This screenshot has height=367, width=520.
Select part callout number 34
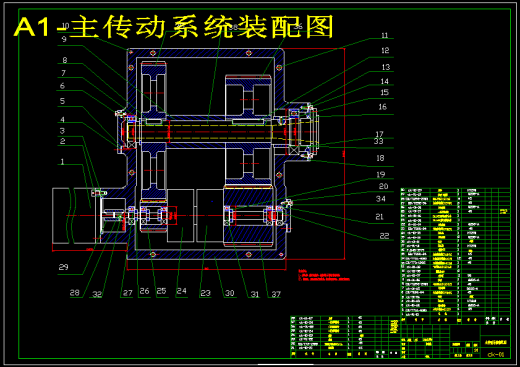tap(381, 199)
